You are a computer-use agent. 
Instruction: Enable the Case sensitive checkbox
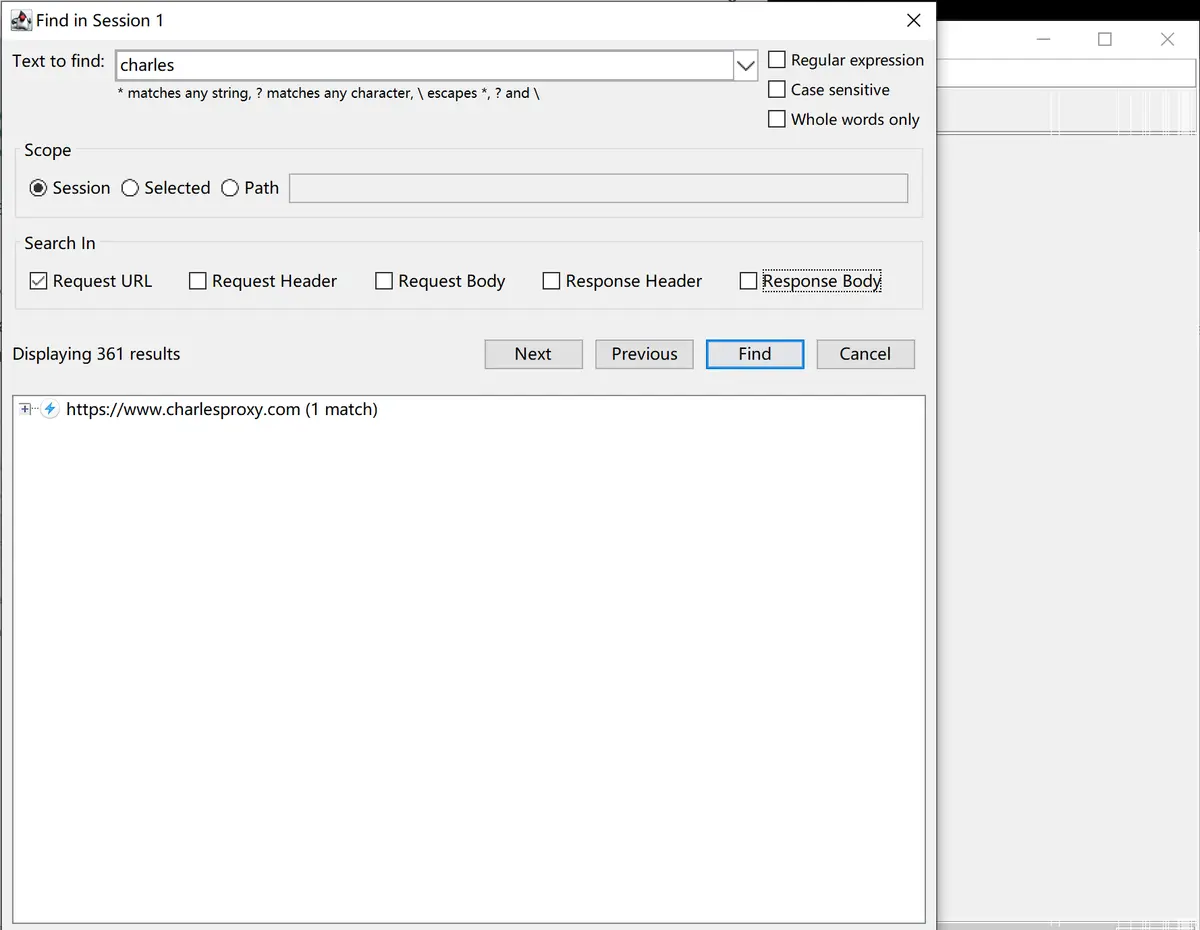776,89
